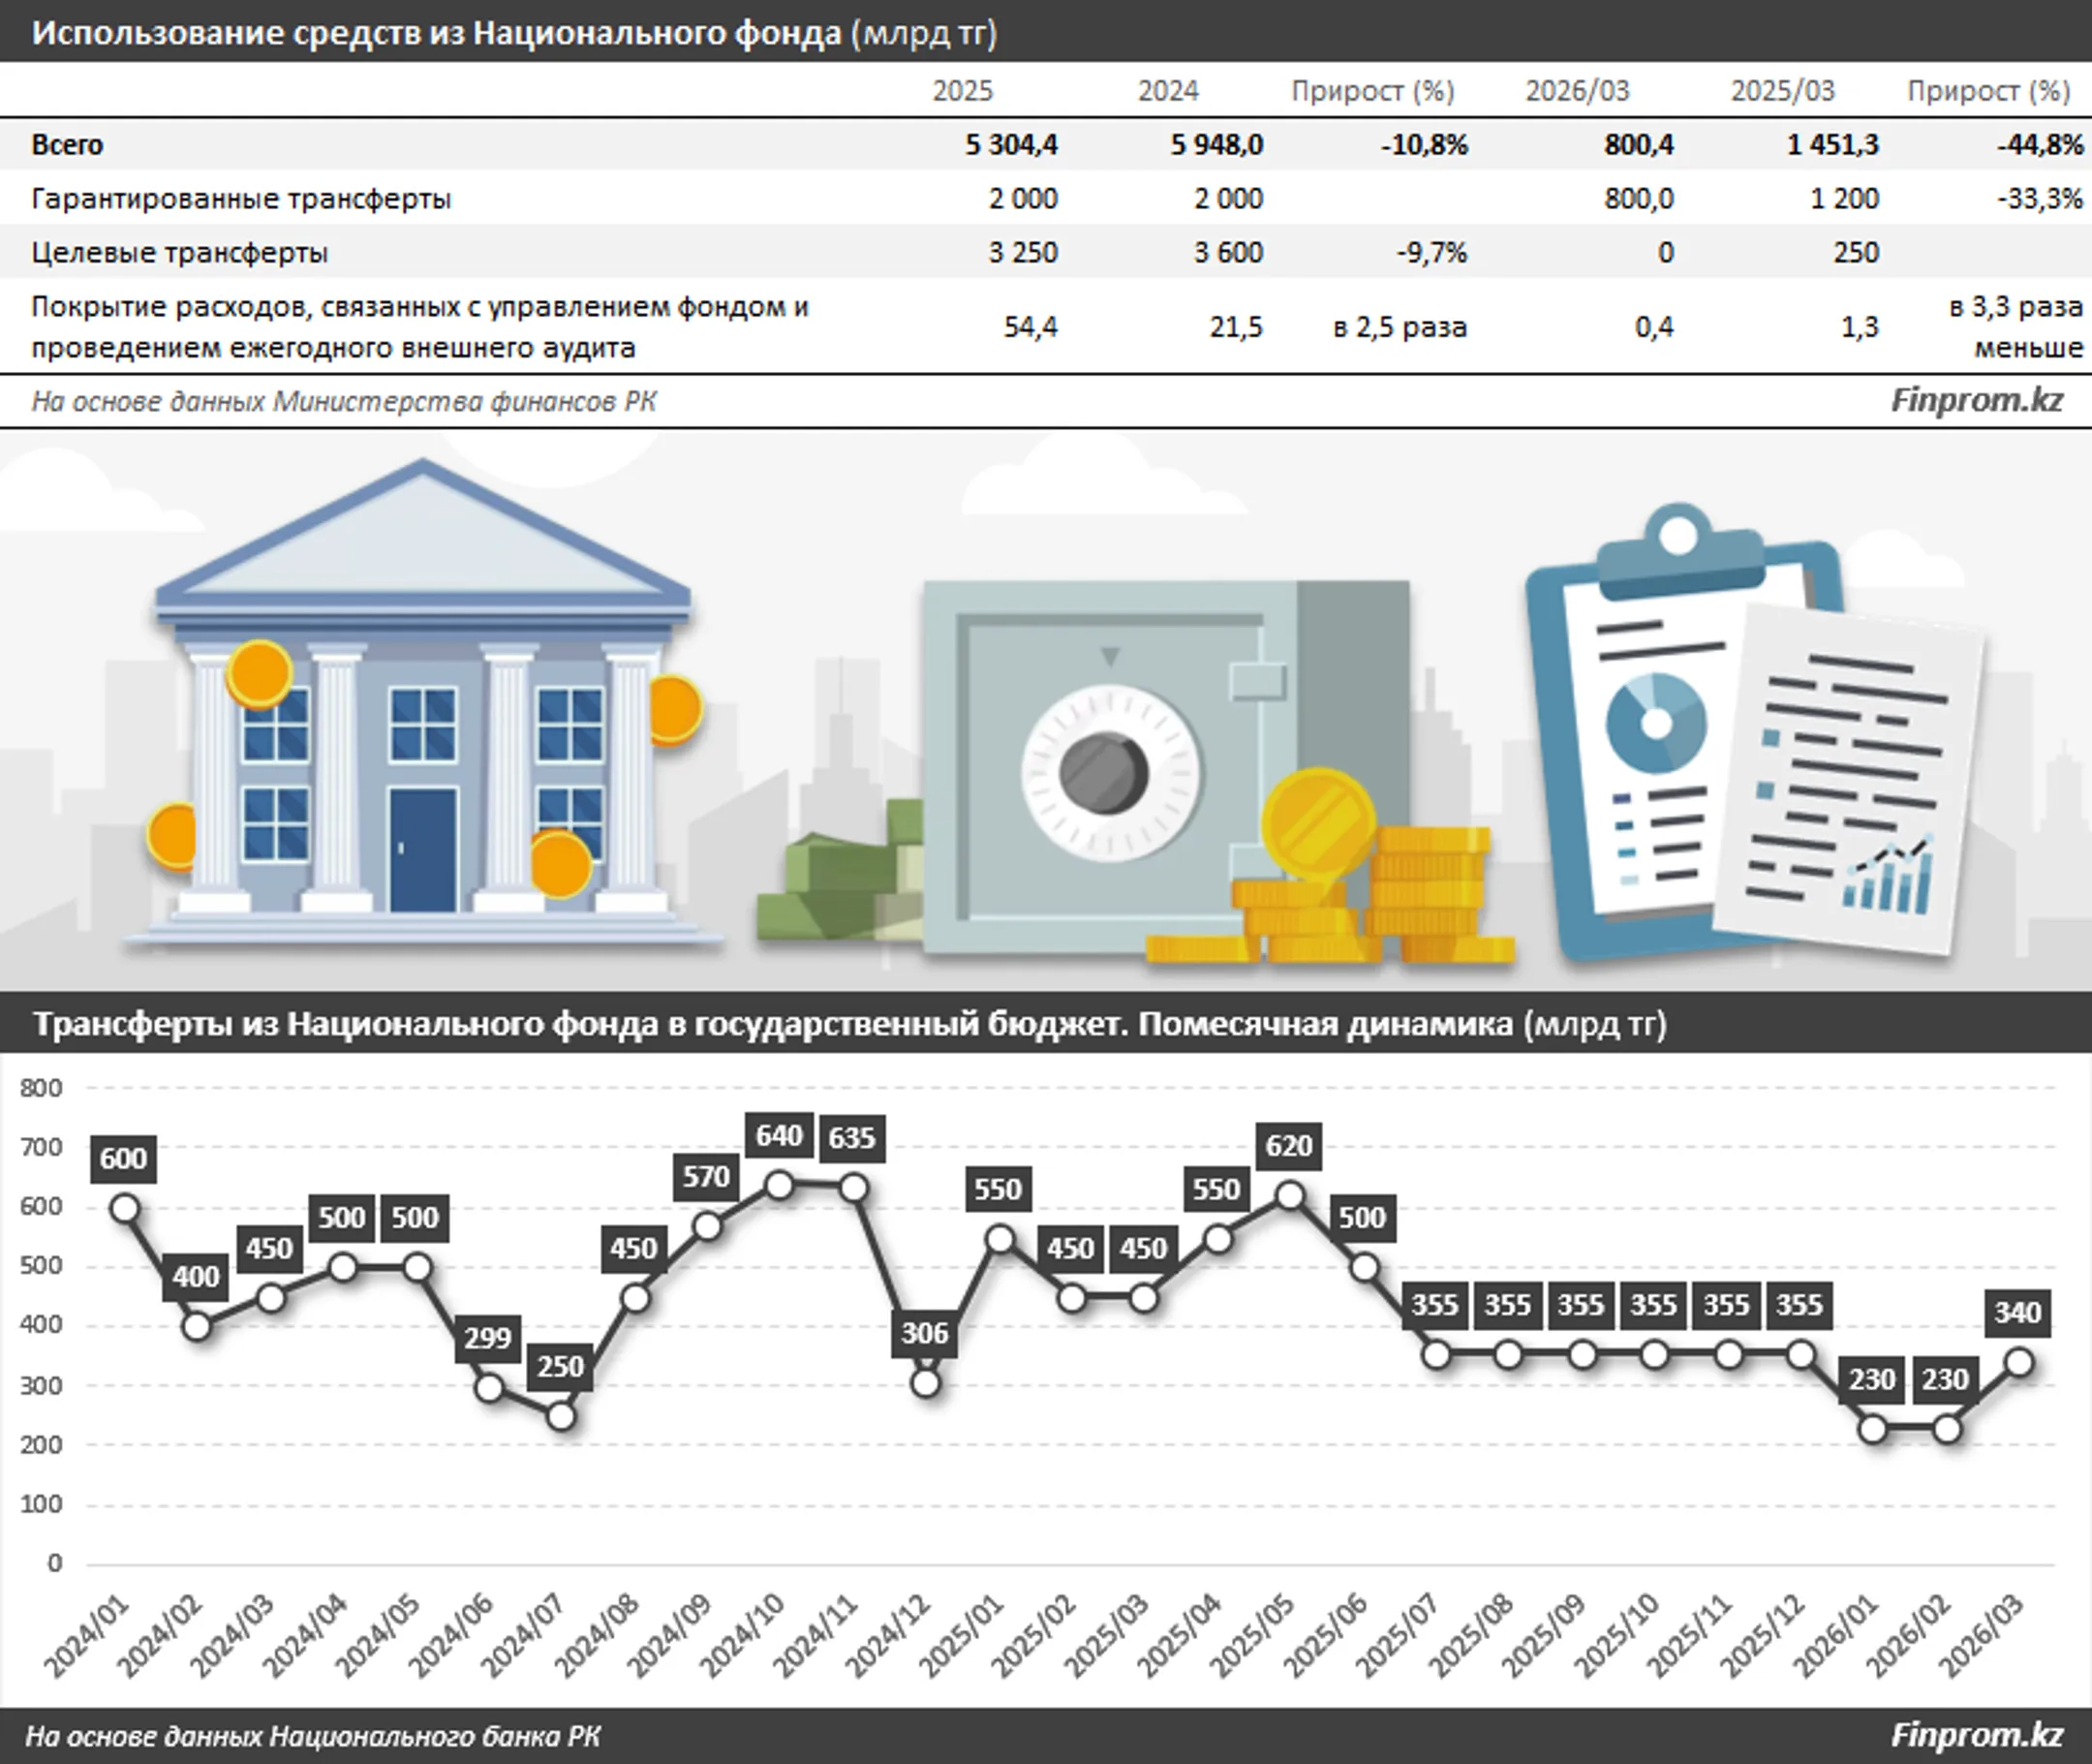Click the large gold coin beside safe
The width and height of the screenshot is (2092, 1764).
1318,822
